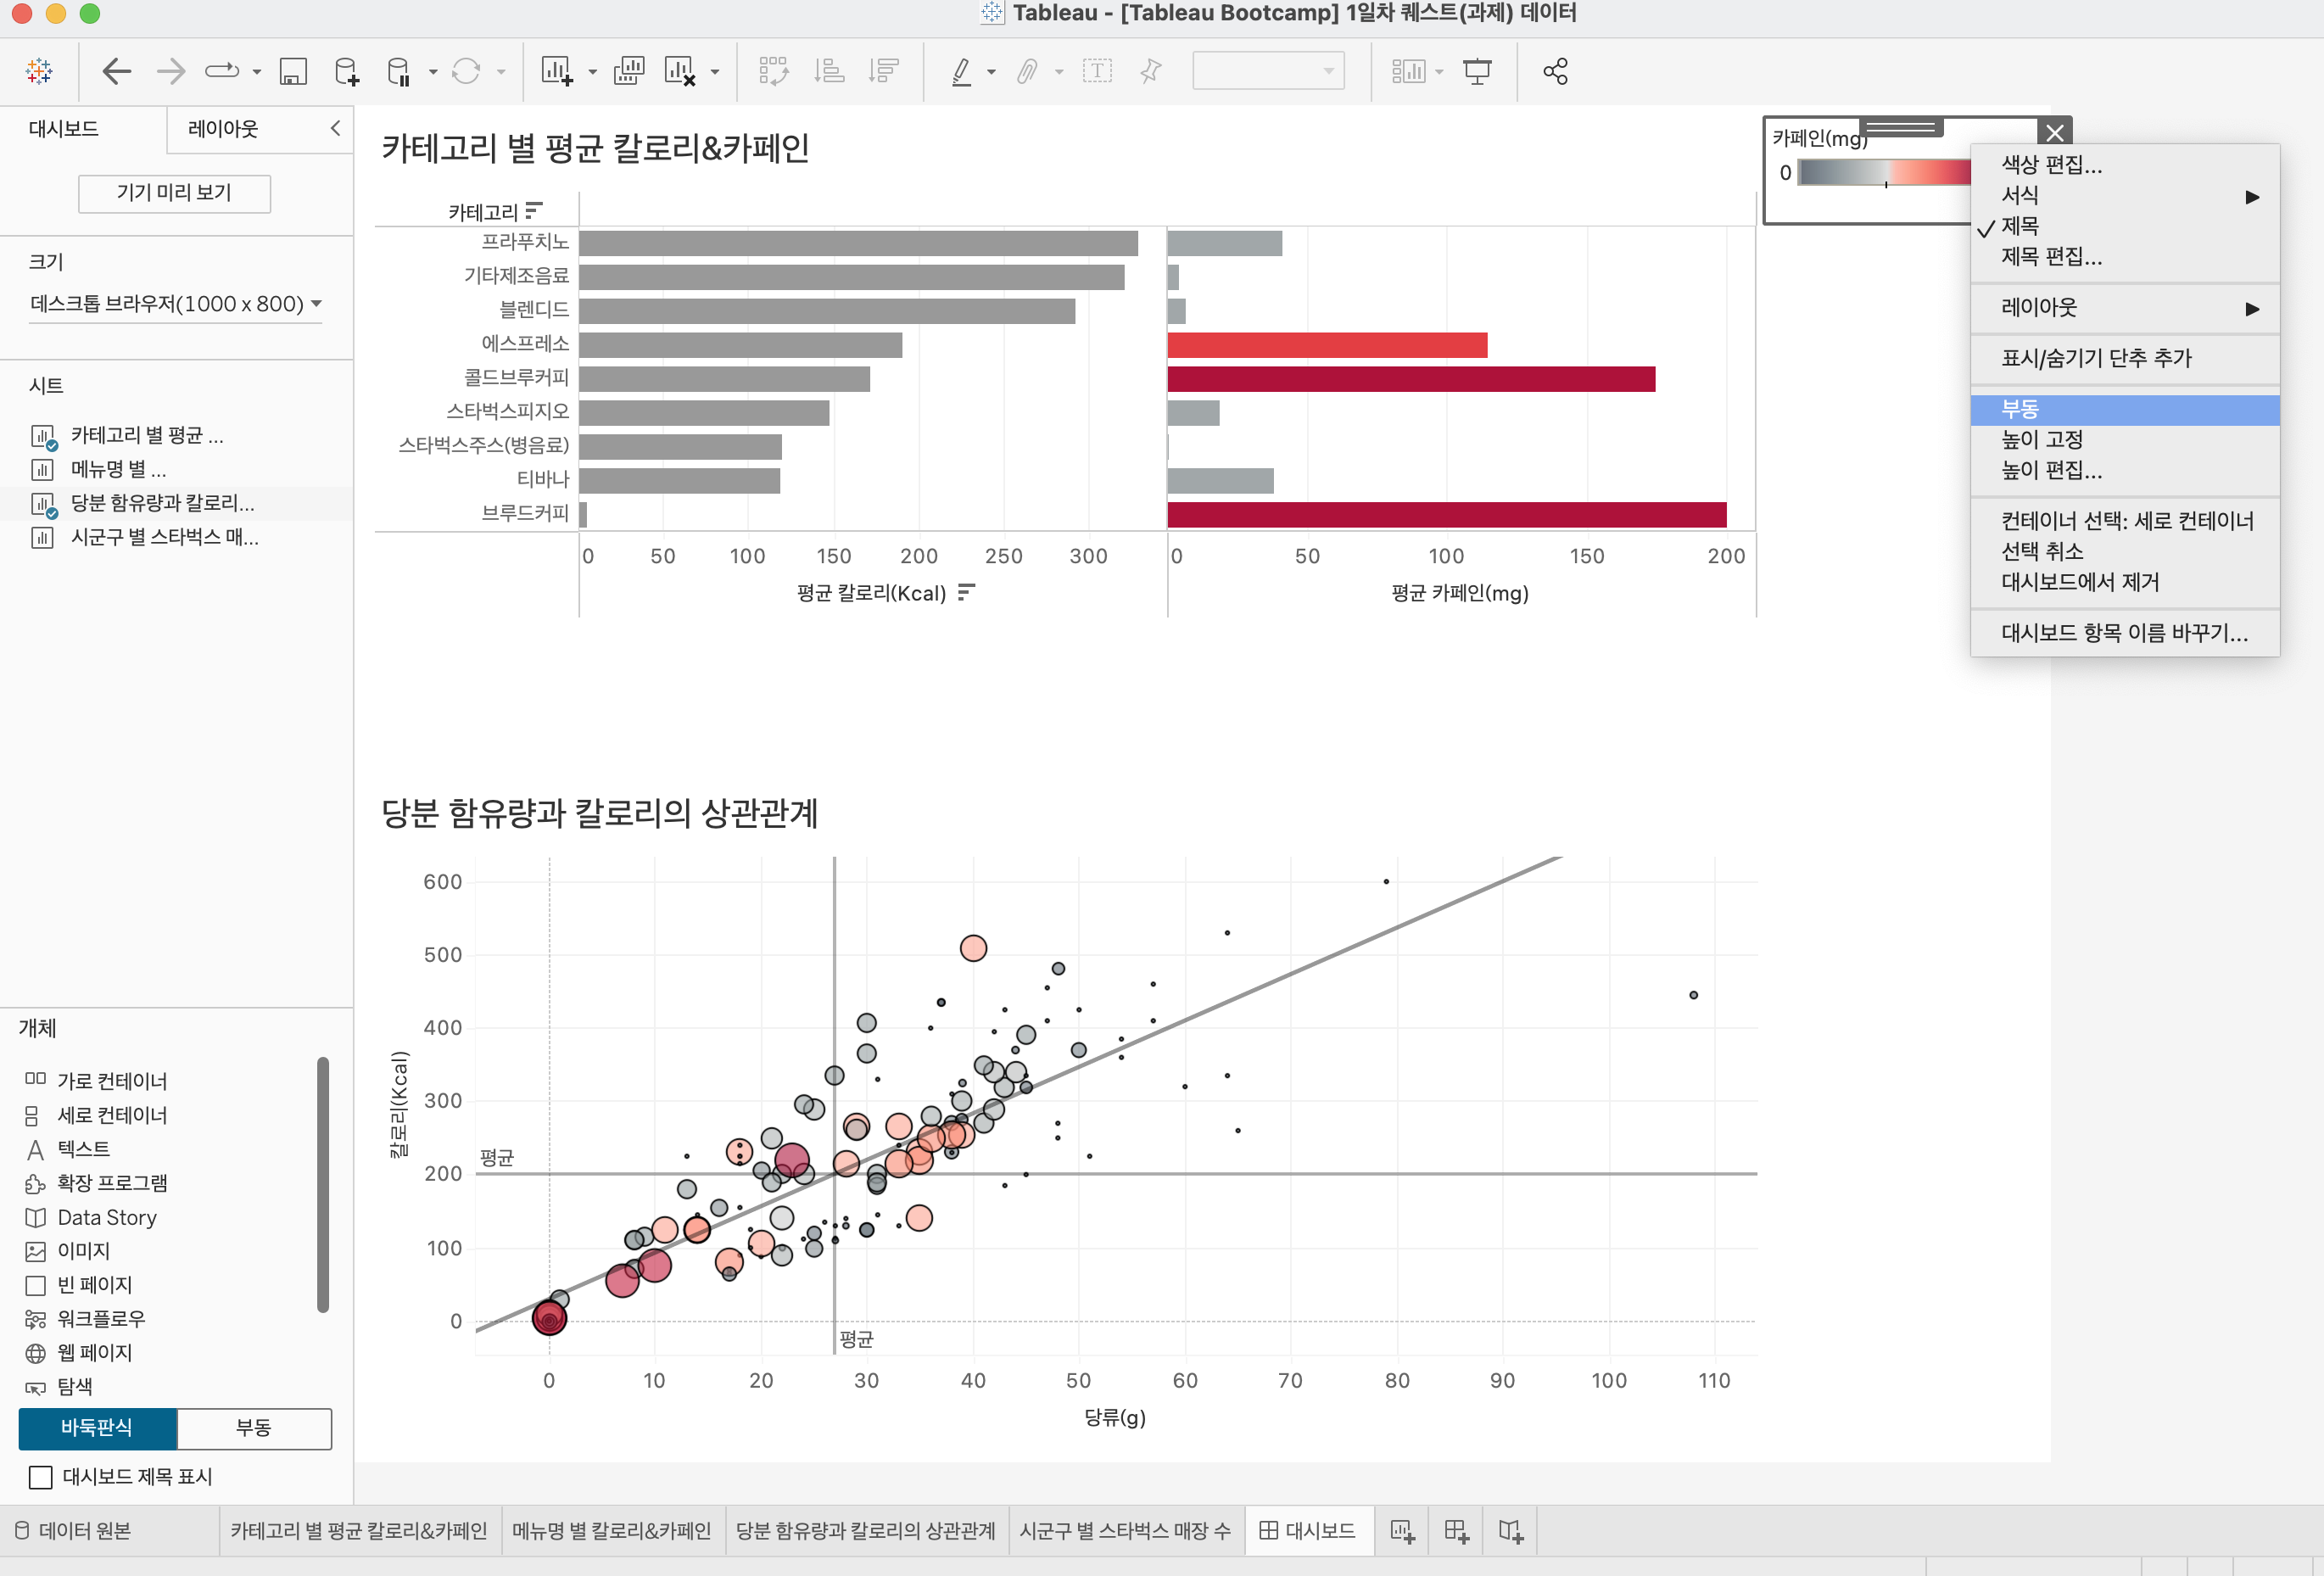Click the undo back arrow
The height and width of the screenshot is (1576, 2324).
pos(117,71)
